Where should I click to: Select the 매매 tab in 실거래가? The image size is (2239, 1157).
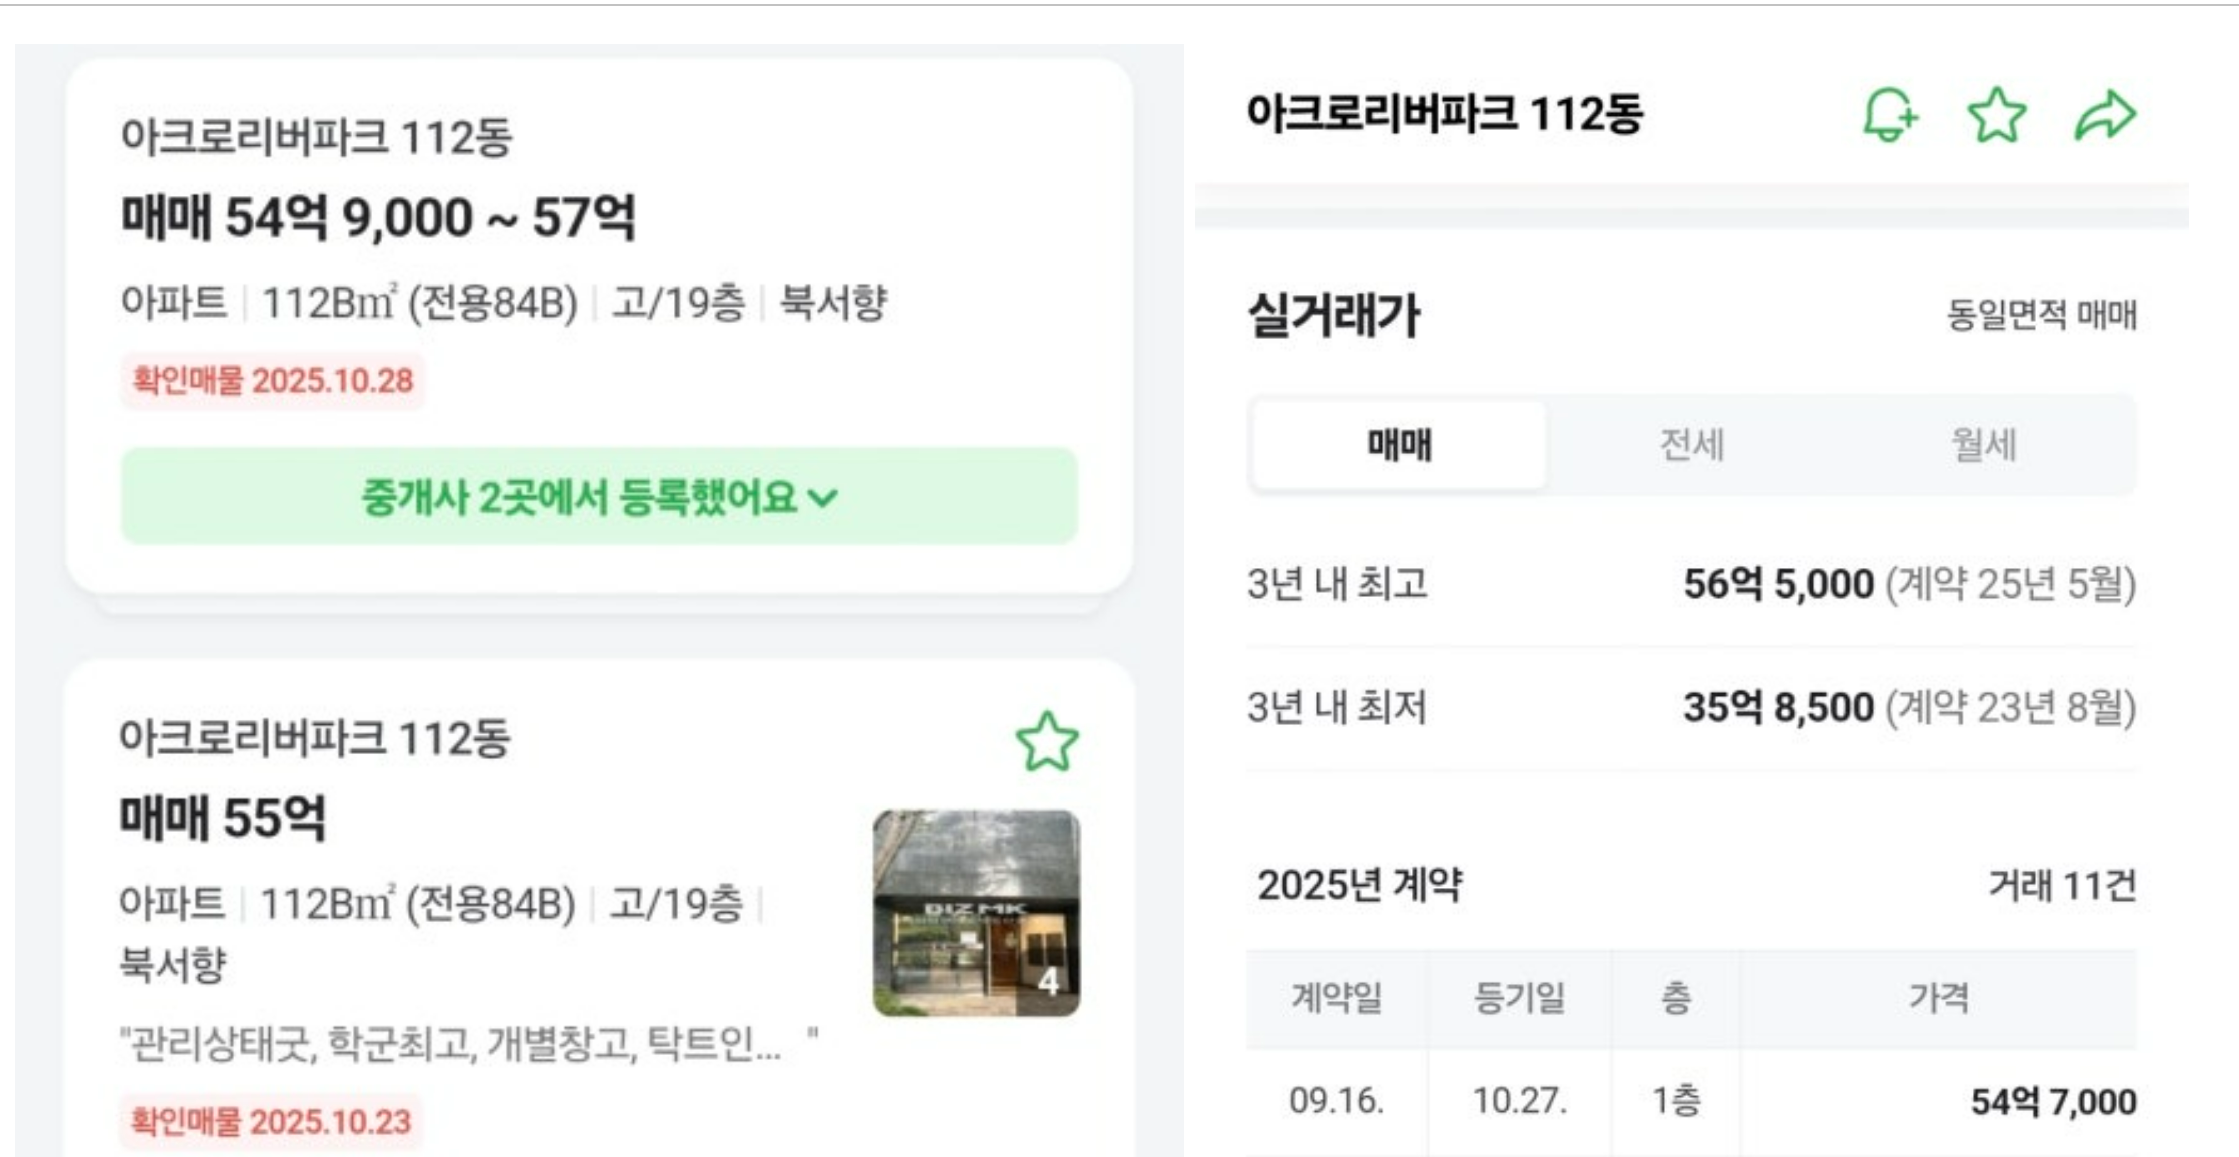coord(1400,447)
